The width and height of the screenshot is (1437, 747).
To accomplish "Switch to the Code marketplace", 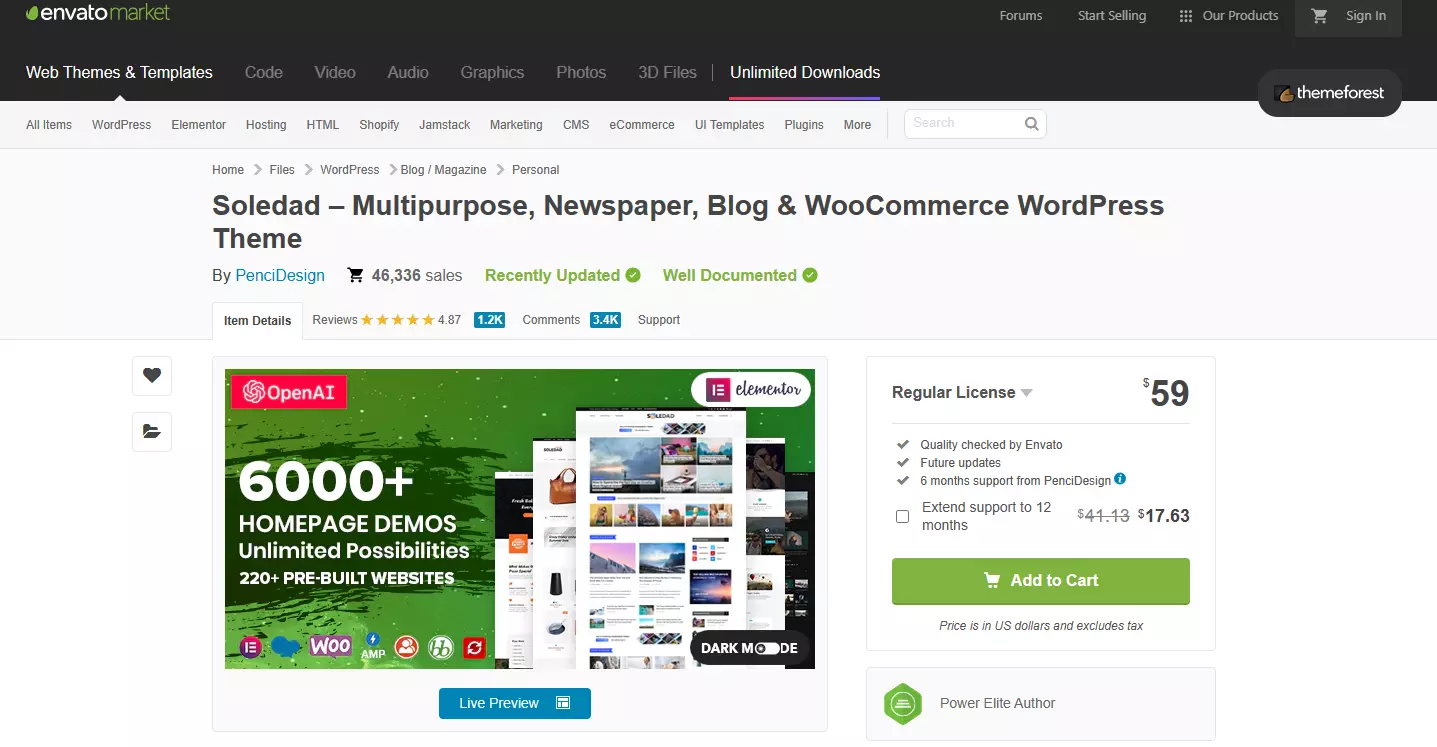I will click(264, 72).
